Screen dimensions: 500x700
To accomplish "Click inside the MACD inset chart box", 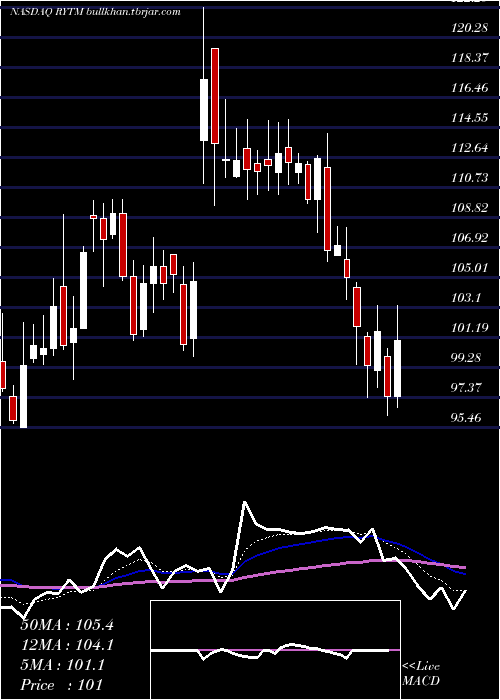I will point(275,650).
